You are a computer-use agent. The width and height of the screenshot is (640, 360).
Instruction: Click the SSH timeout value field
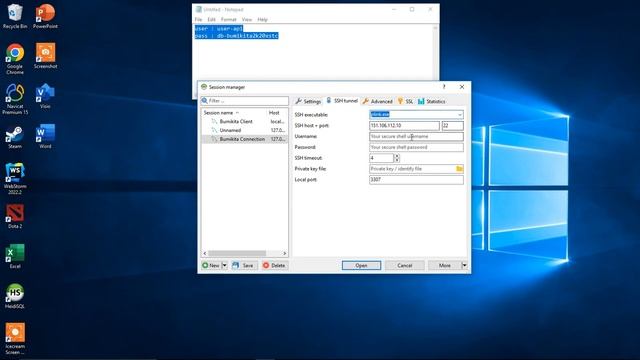pos(381,158)
